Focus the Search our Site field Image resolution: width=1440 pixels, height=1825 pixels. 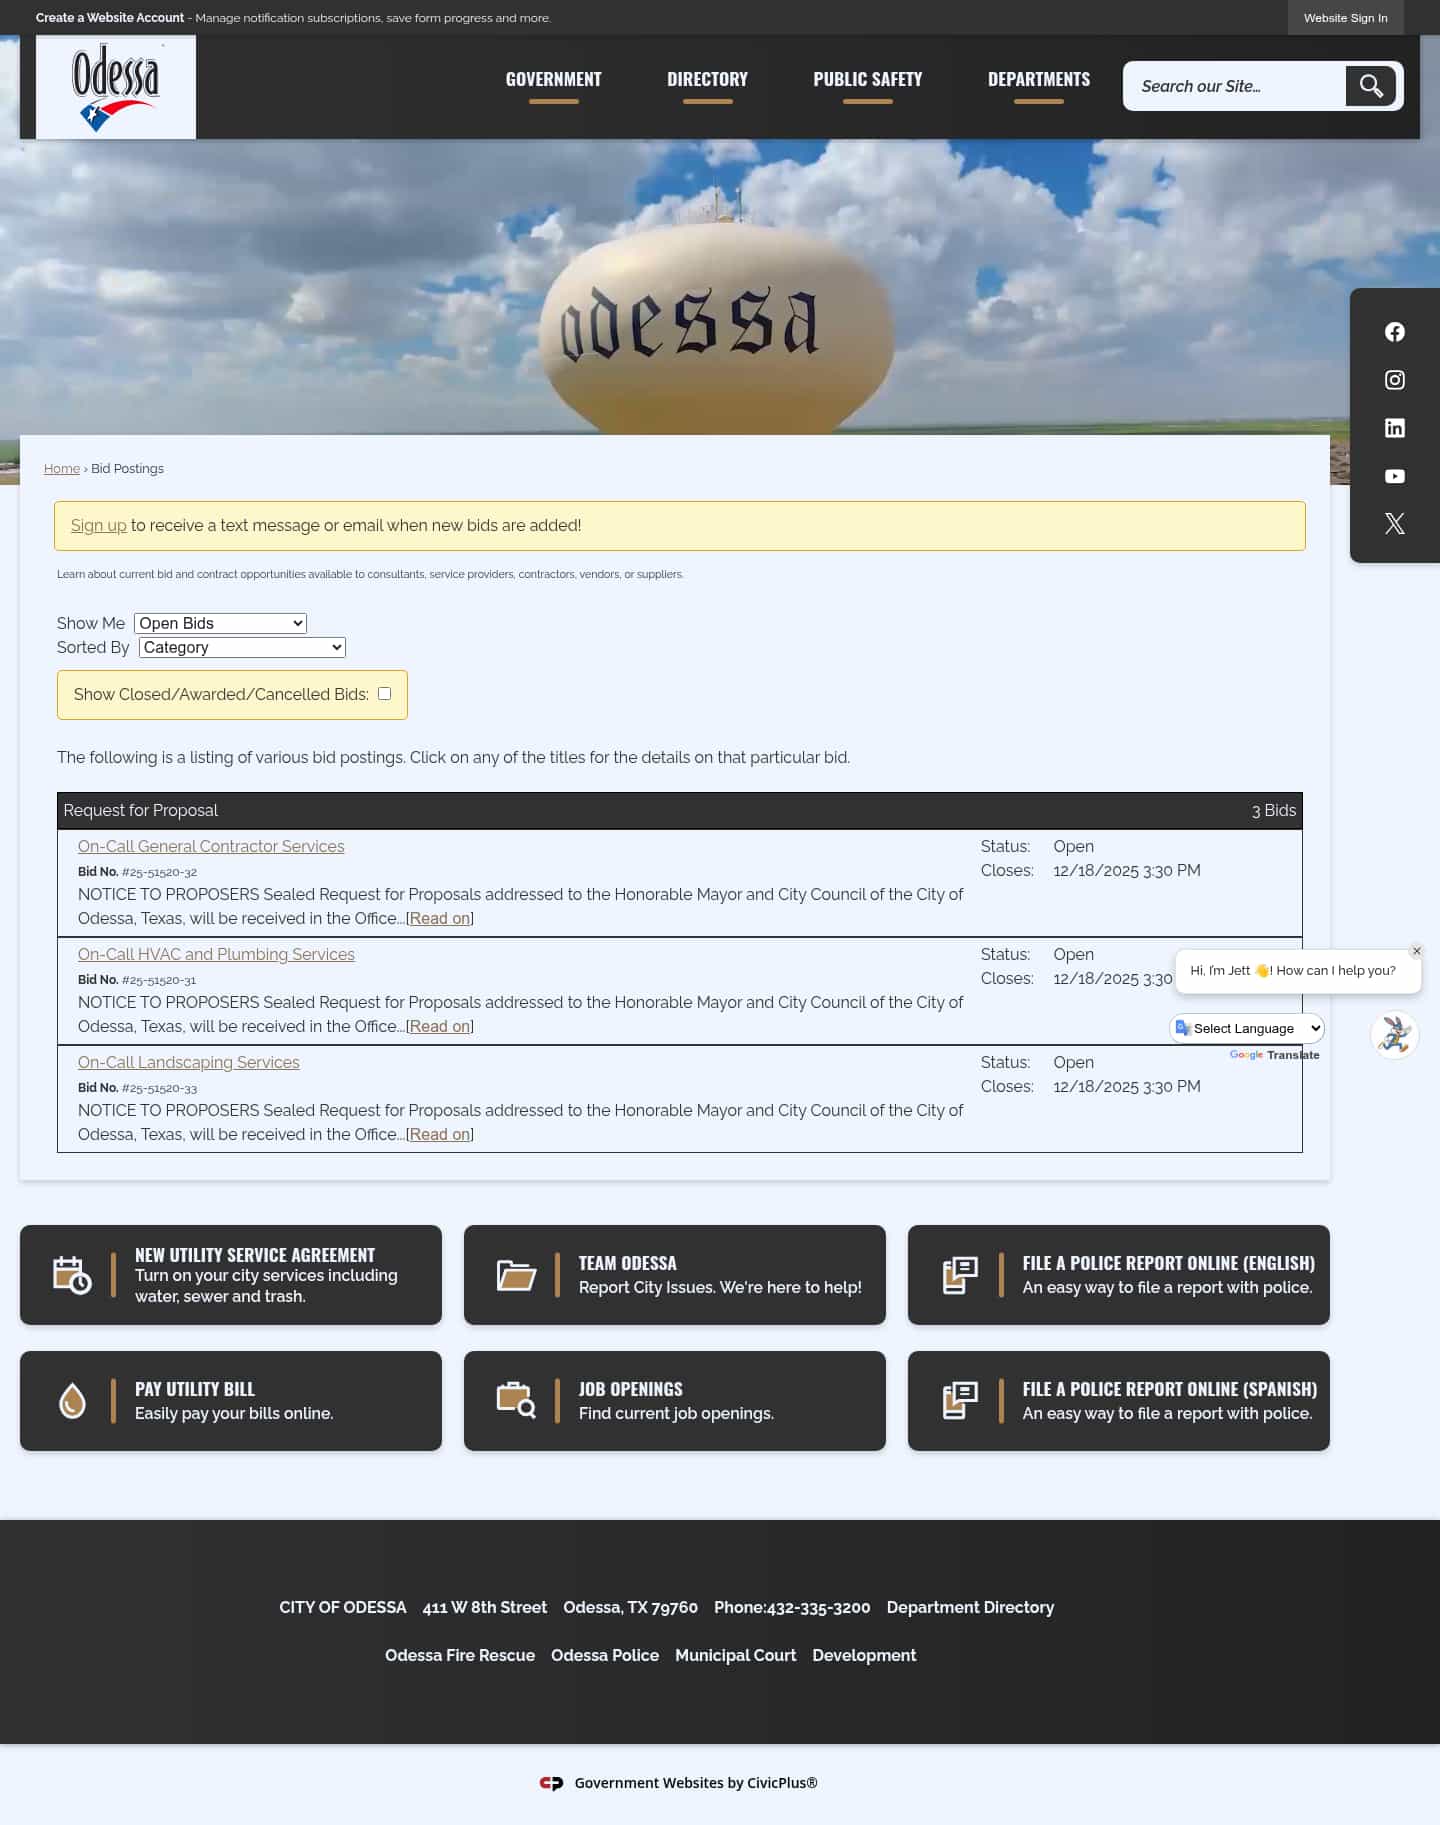[x=1236, y=86]
